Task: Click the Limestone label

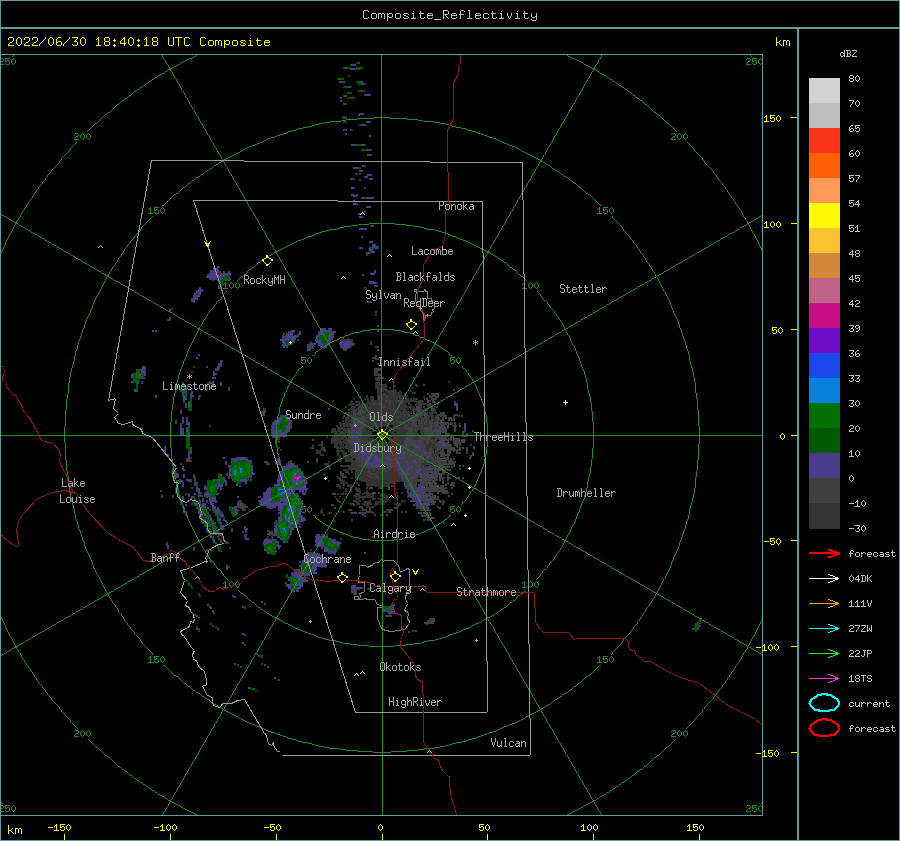Action: (189, 386)
